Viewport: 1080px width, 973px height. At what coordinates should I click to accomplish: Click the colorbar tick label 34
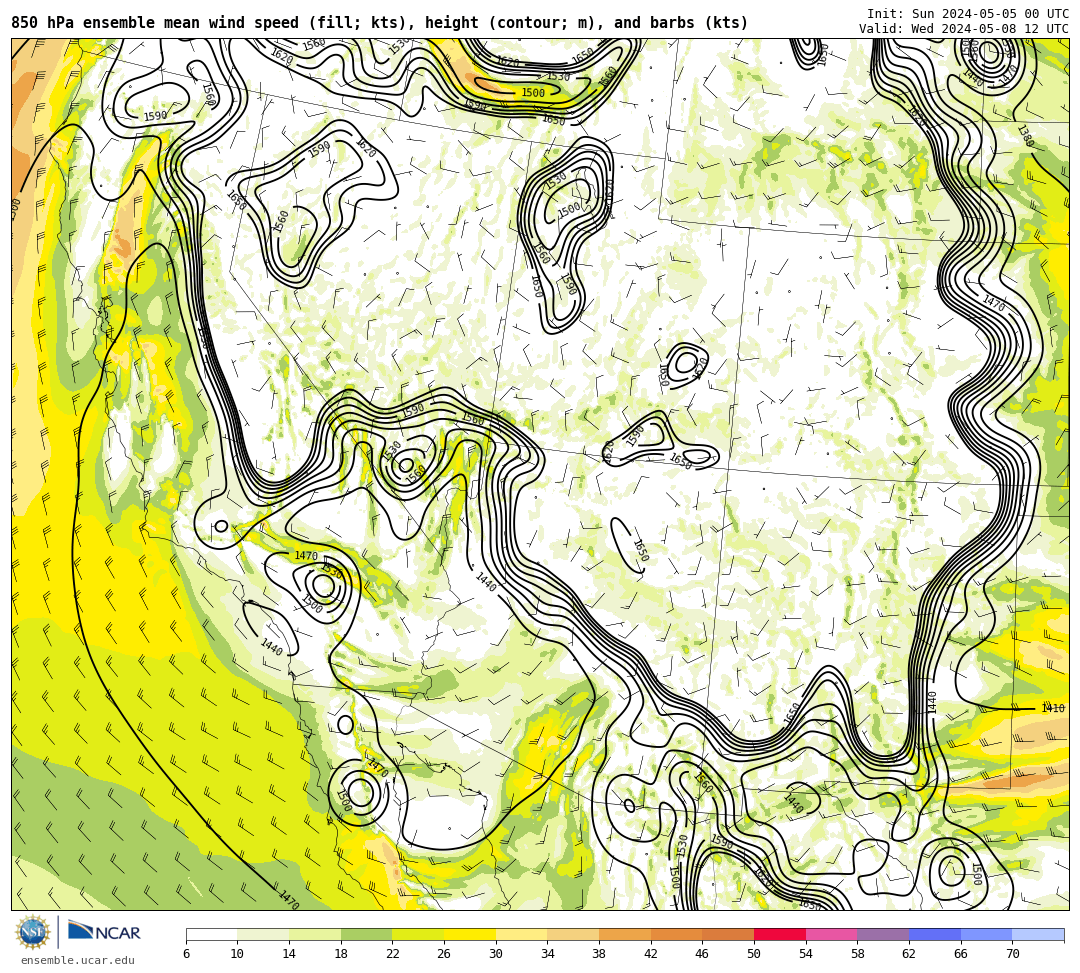coord(548,954)
